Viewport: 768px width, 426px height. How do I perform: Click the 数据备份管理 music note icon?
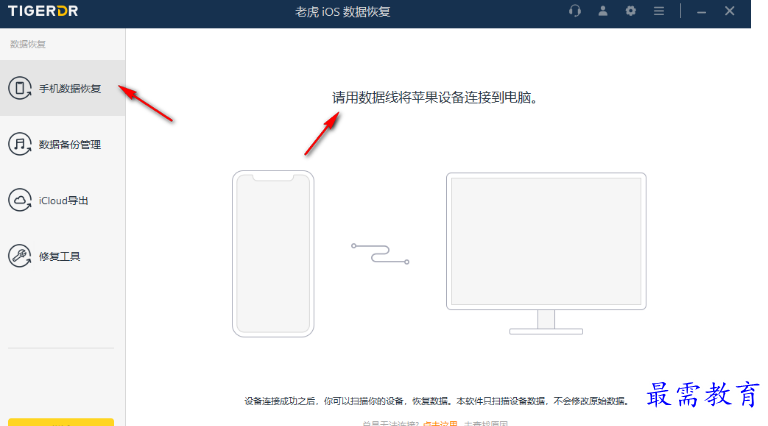click(x=20, y=144)
